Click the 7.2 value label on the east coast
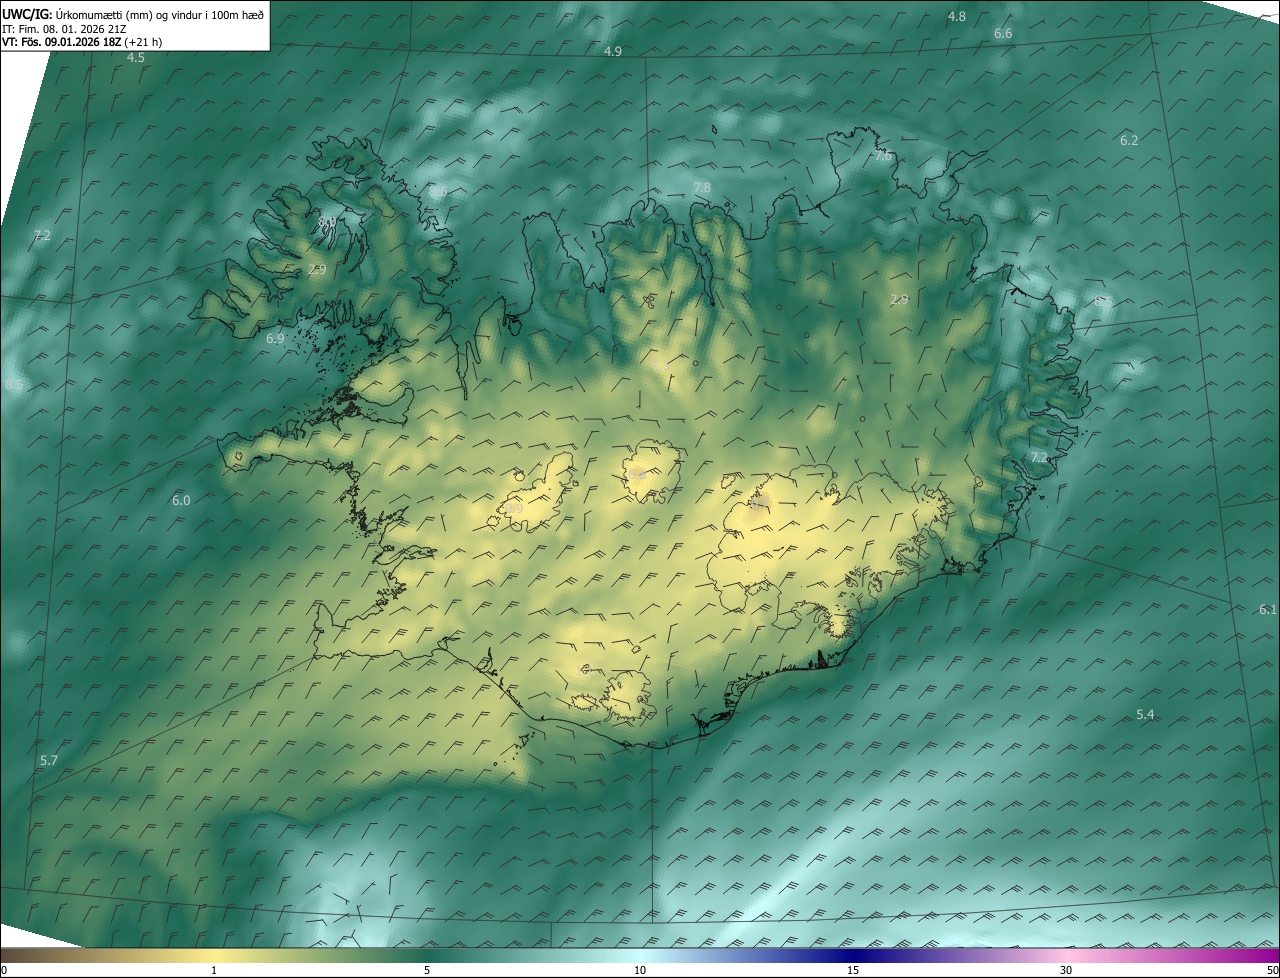Image resolution: width=1280 pixels, height=978 pixels. (1039, 457)
